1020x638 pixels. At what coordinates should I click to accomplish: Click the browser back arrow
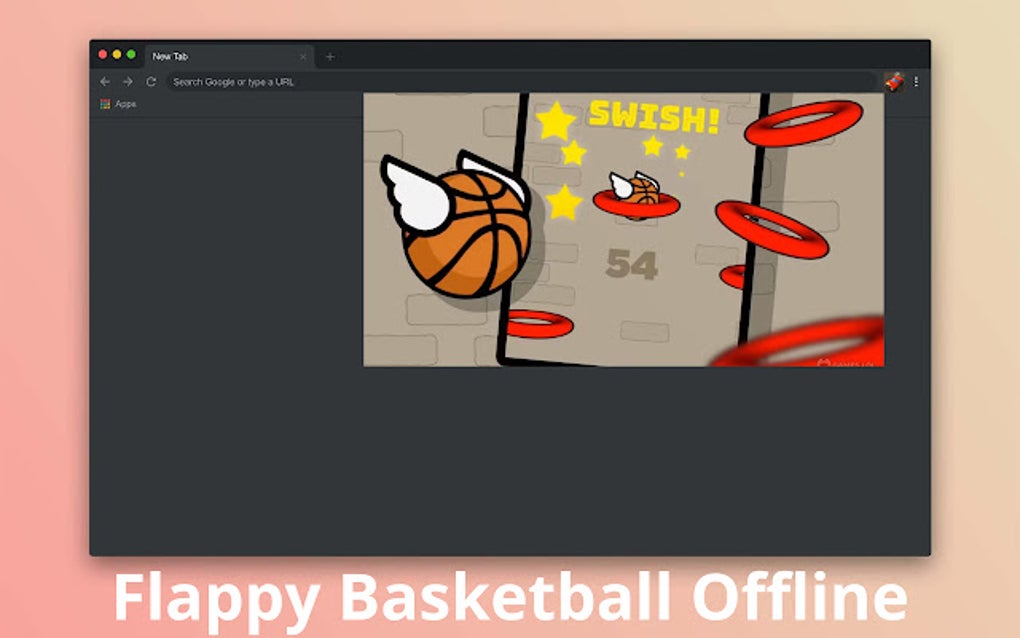[105, 81]
